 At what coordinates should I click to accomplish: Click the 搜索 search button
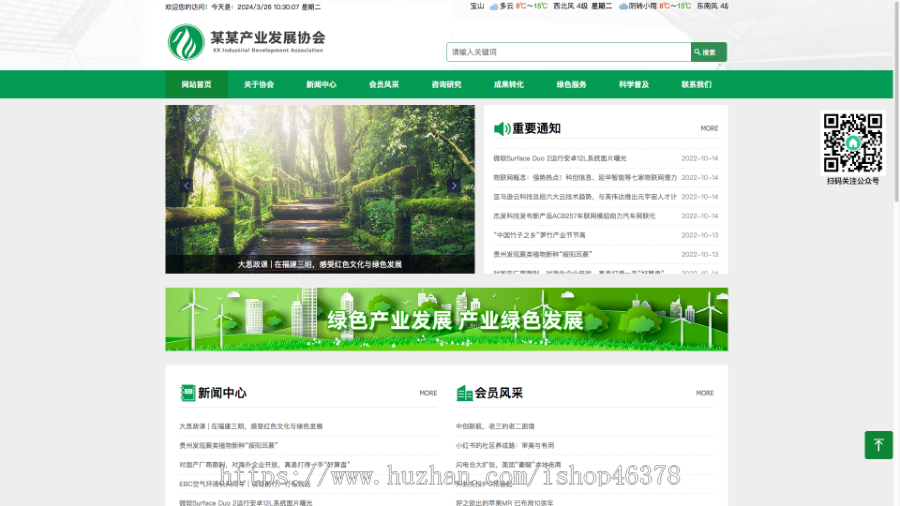tap(708, 52)
